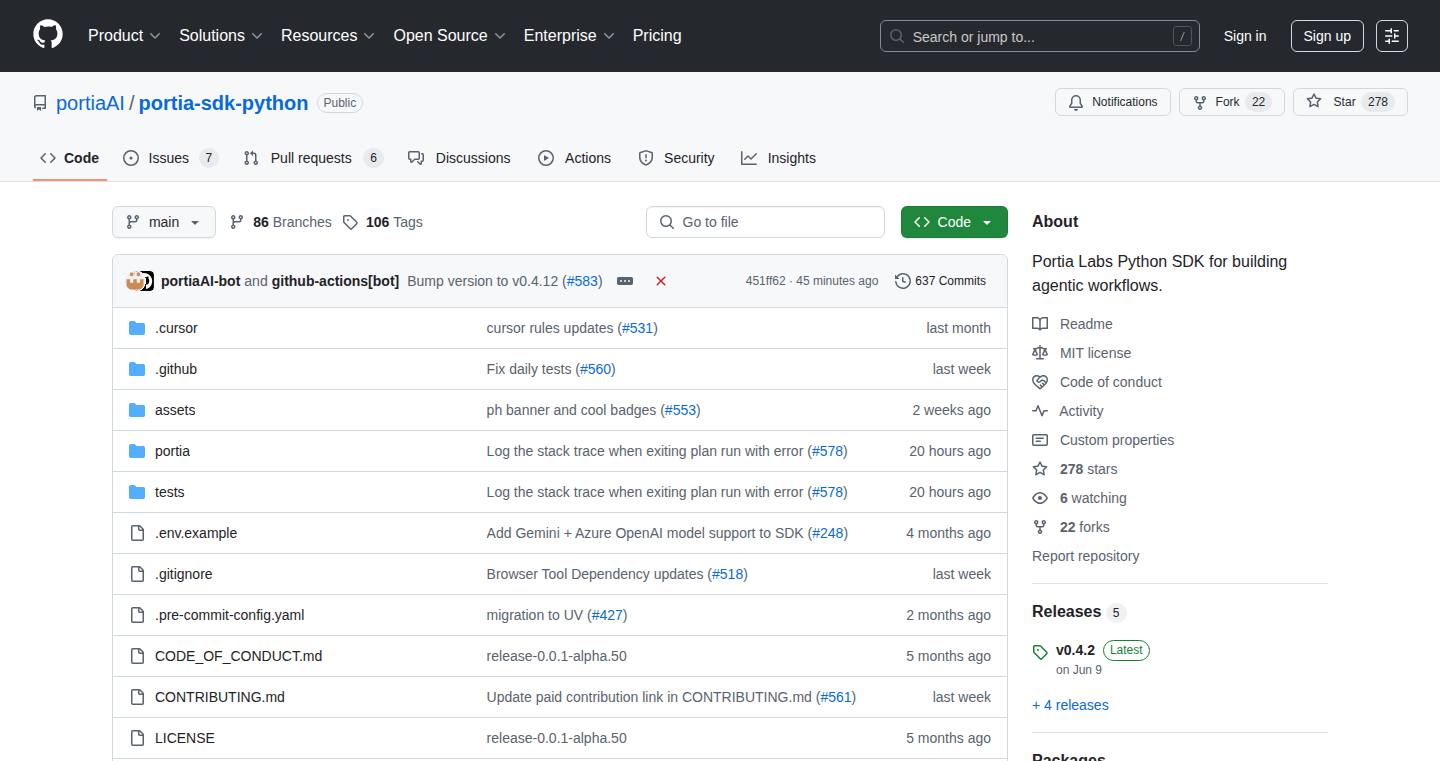Screen dimensions: 1440x761
Task: Select the Code tab
Action: (x=70, y=158)
